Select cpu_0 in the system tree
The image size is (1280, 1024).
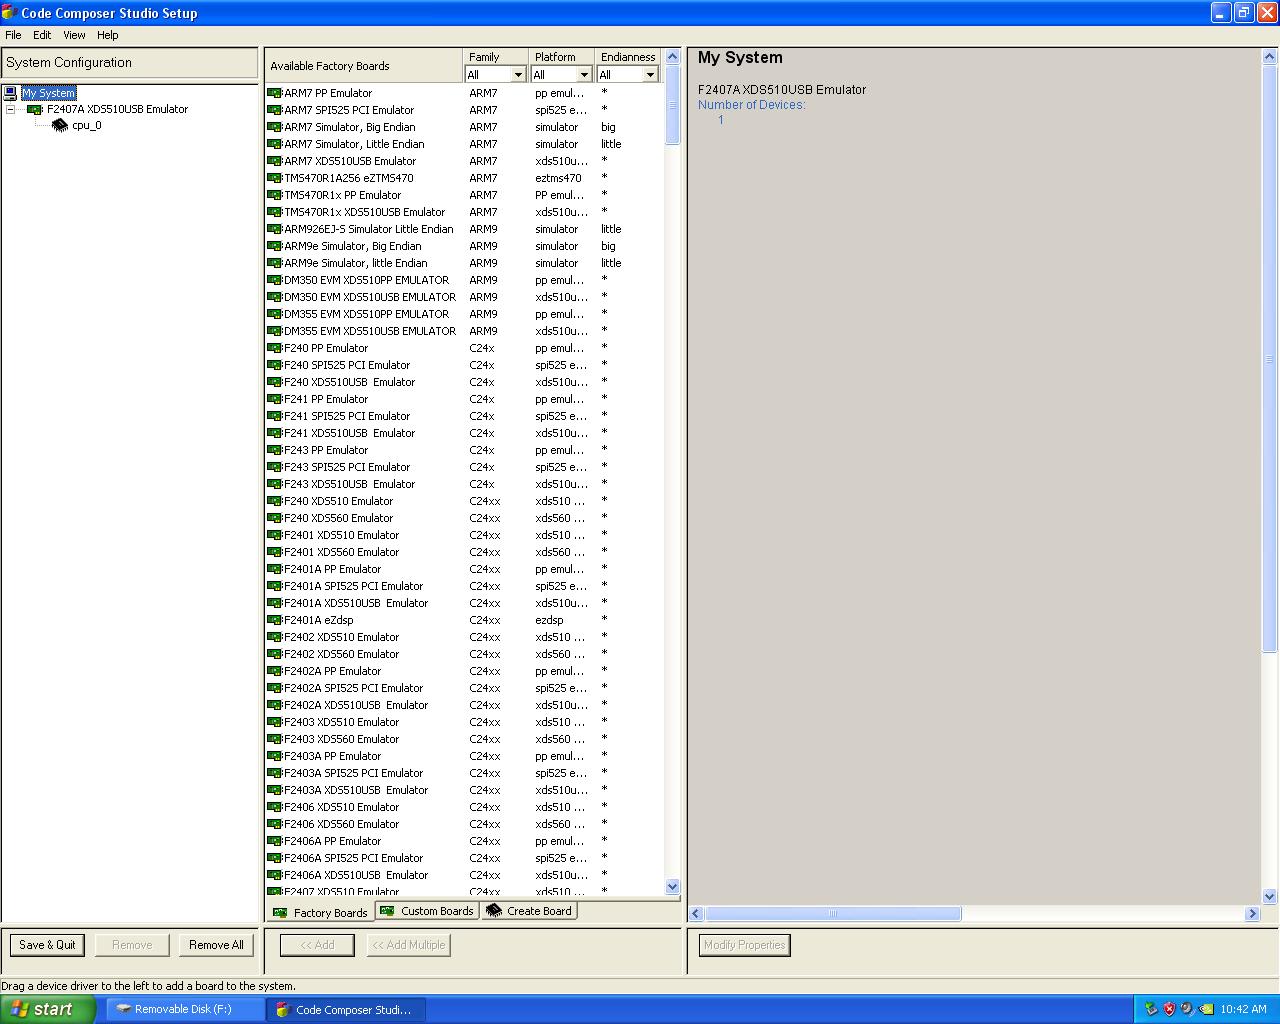tap(87, 126)
